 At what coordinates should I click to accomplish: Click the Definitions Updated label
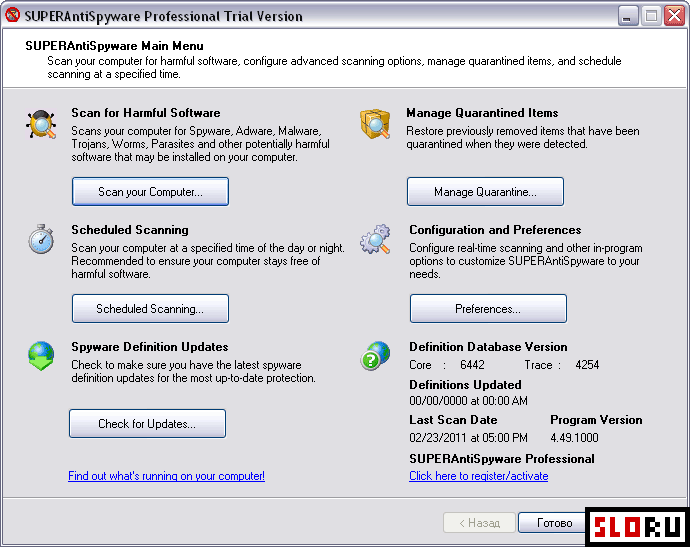[x=465, y=385]
